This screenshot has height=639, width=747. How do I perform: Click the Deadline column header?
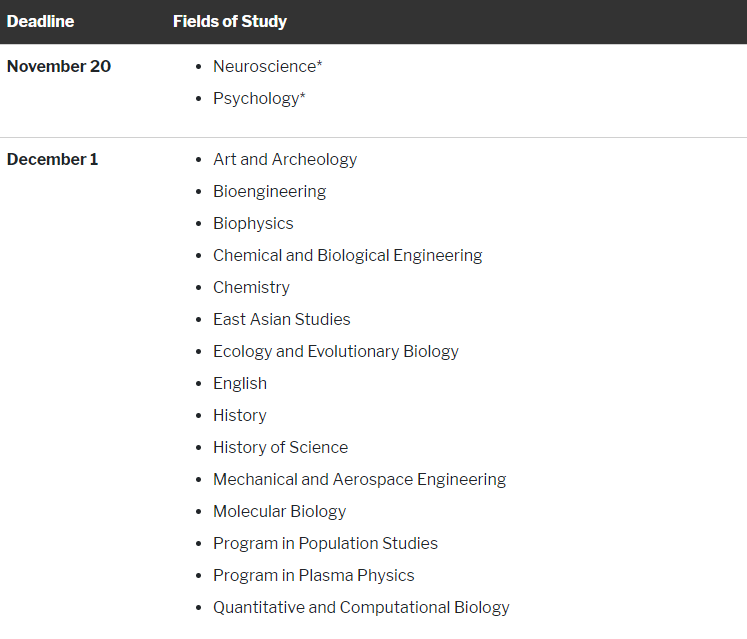point(40,21)
